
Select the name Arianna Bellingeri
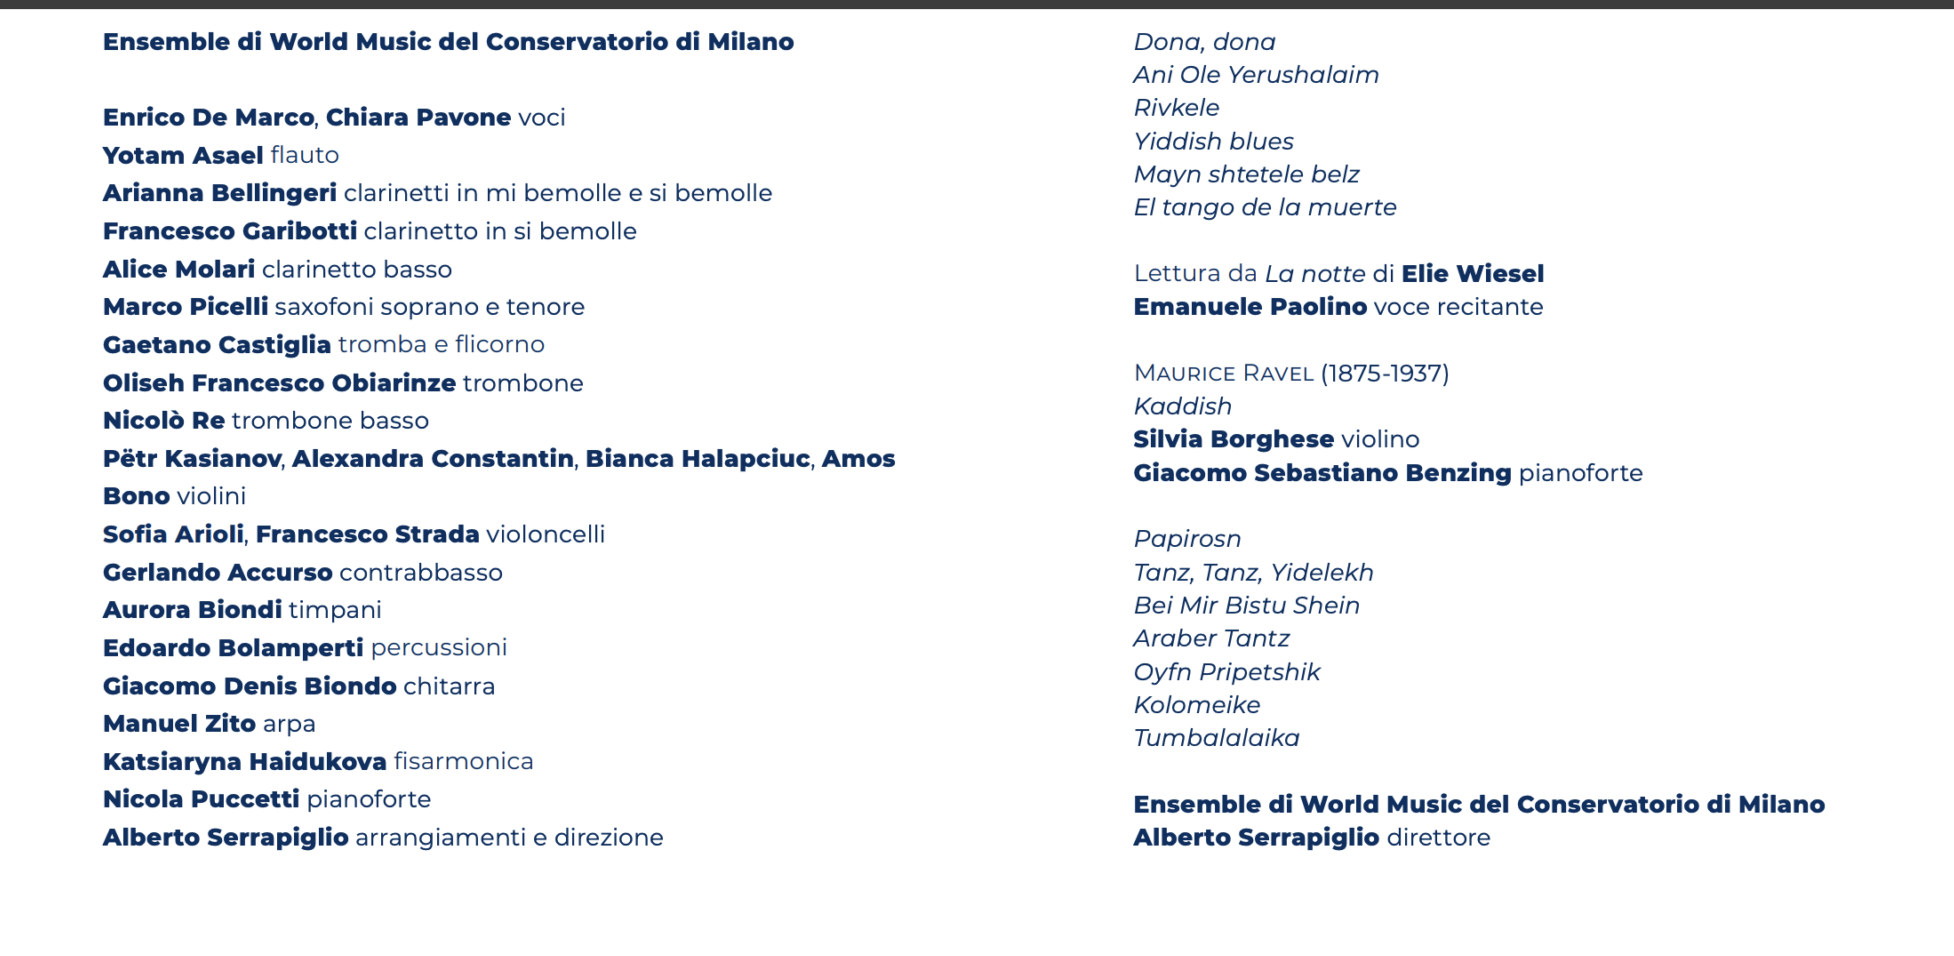[x=220, y=193]
